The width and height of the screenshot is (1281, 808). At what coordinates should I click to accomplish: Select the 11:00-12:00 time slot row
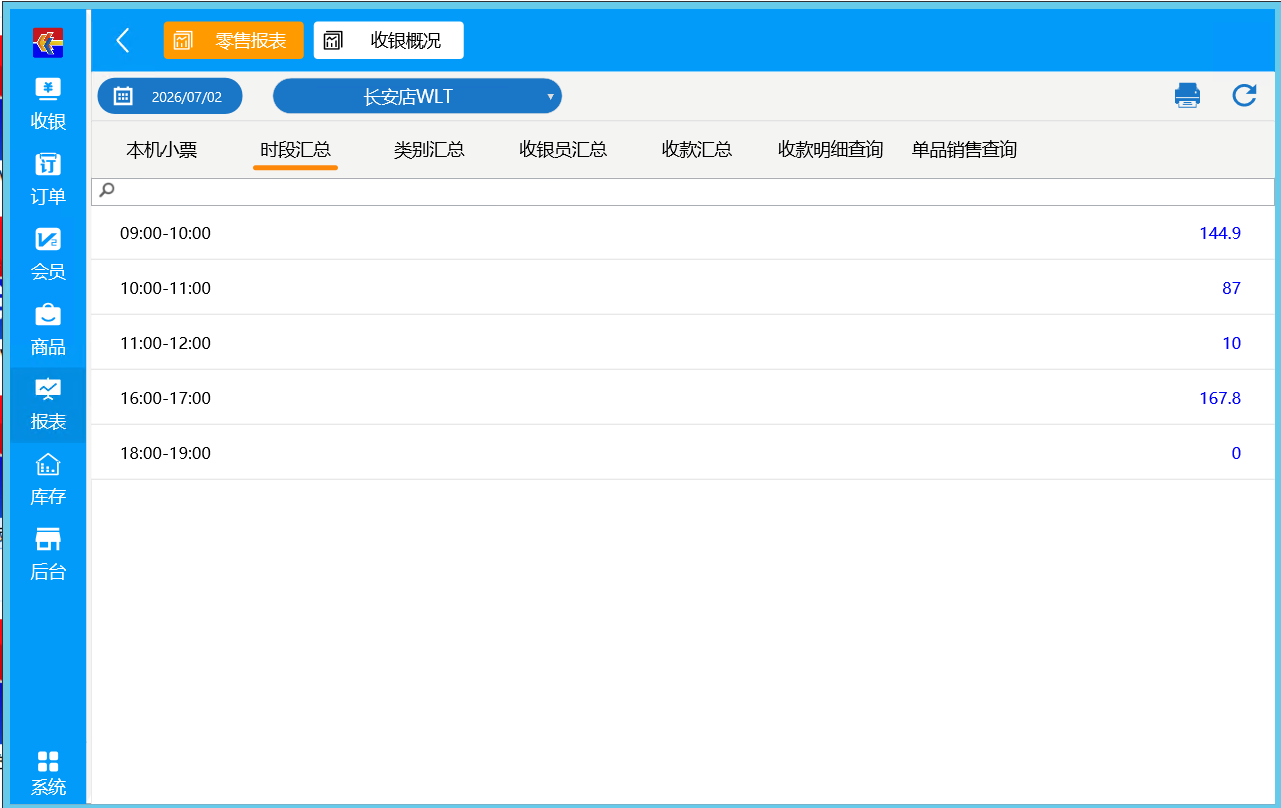click(683, 343)
